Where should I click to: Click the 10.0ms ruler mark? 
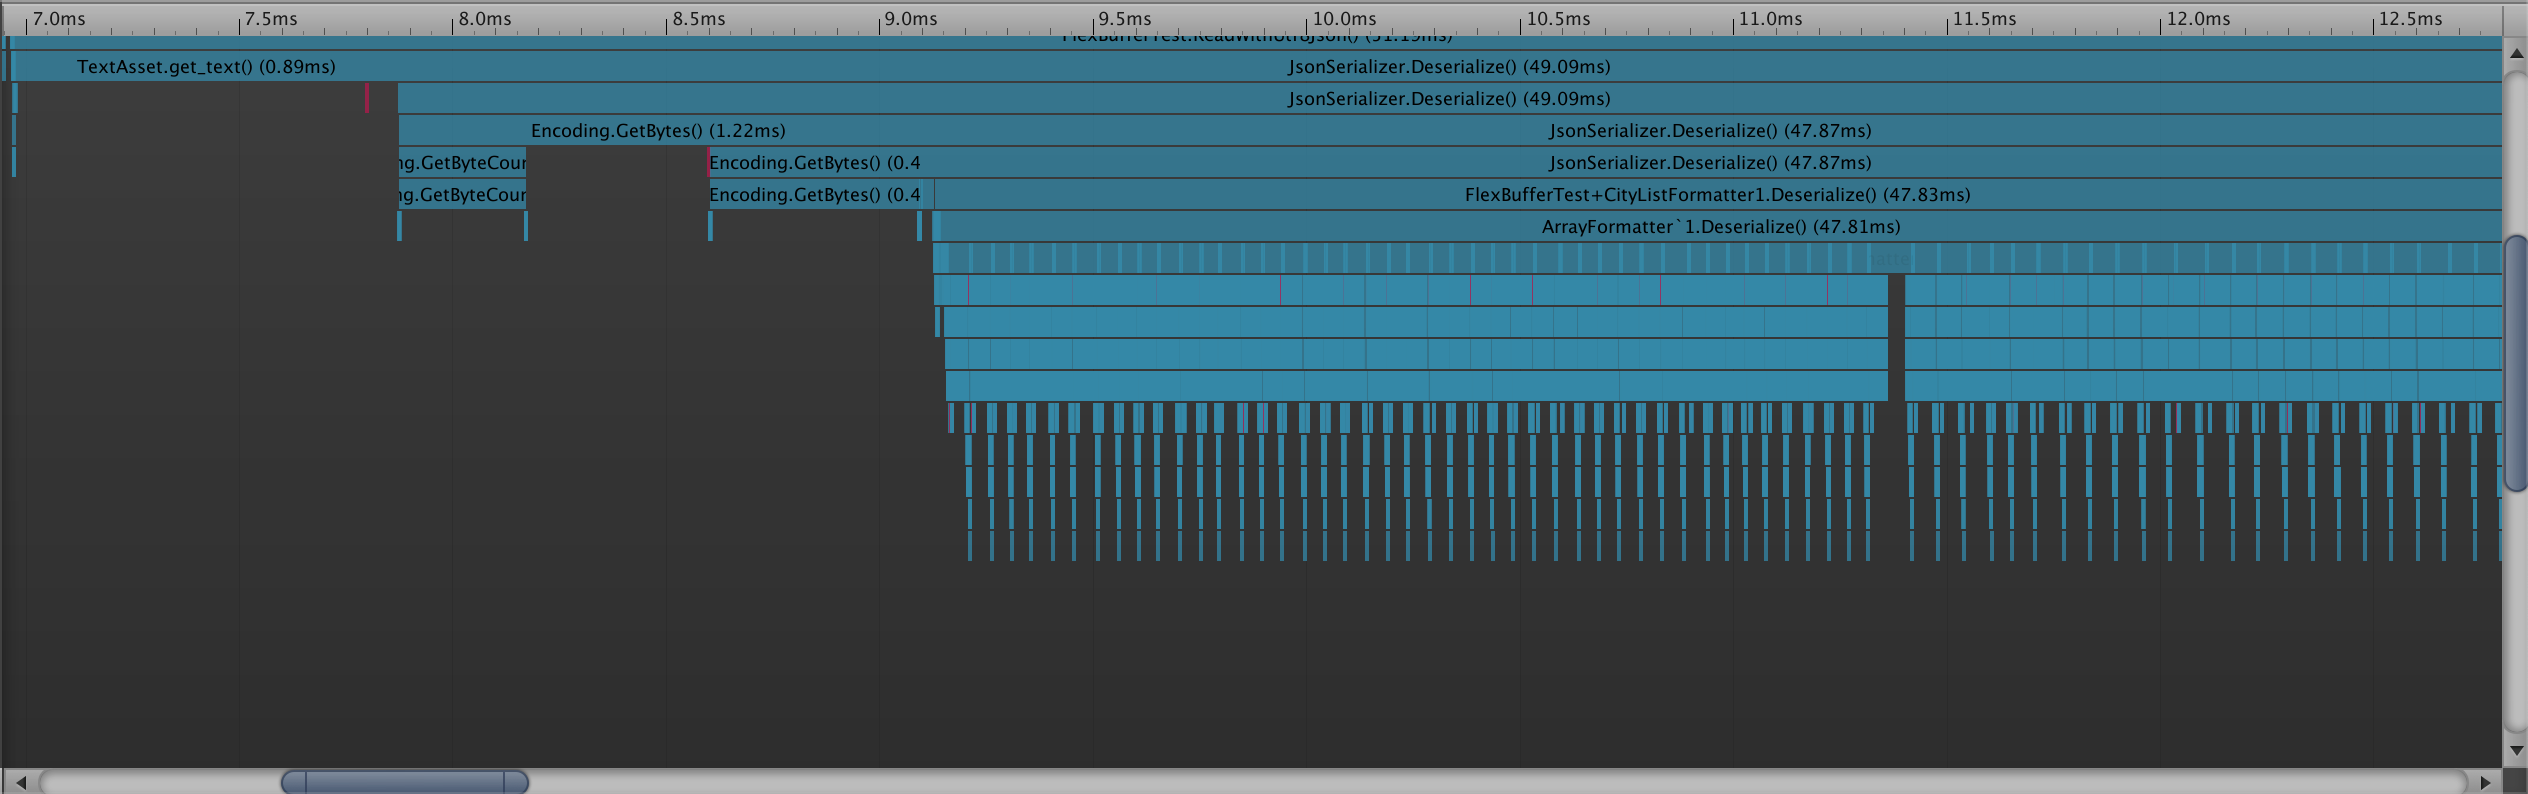[1343, 19]
